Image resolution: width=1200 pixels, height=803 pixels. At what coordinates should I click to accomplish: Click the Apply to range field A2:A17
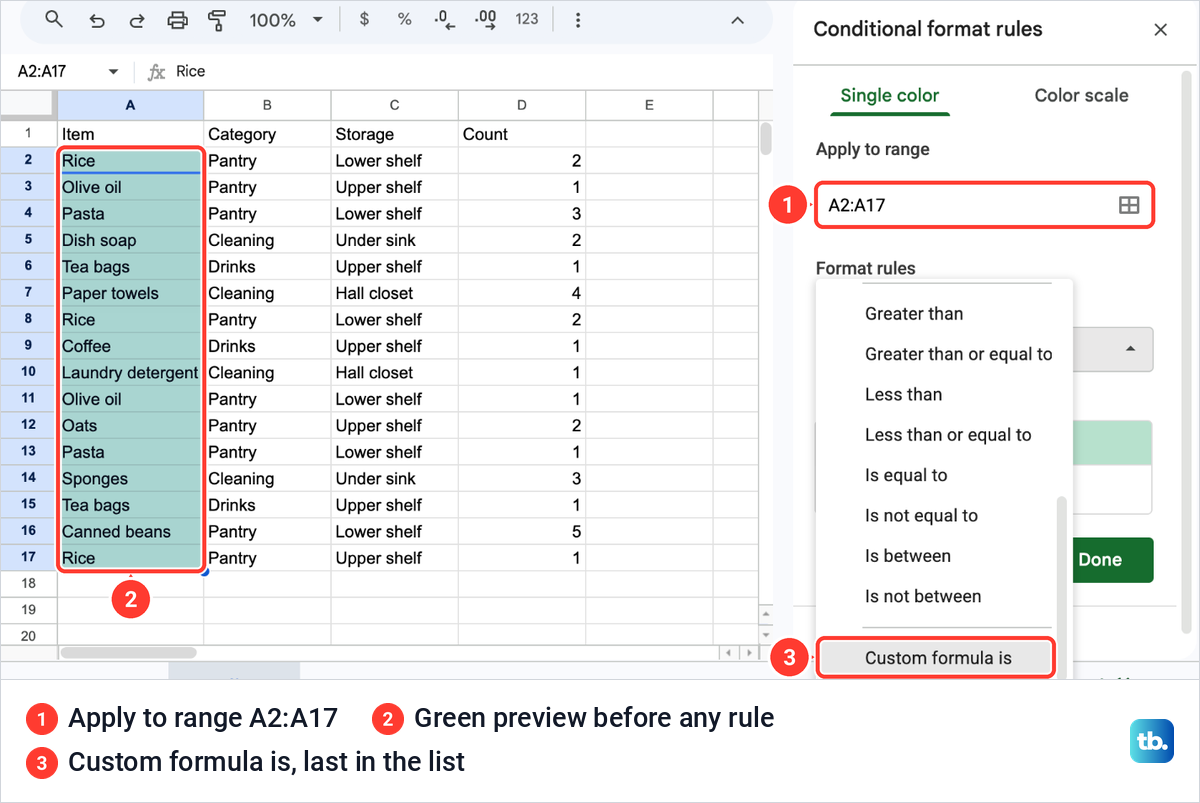coord(985,205)
